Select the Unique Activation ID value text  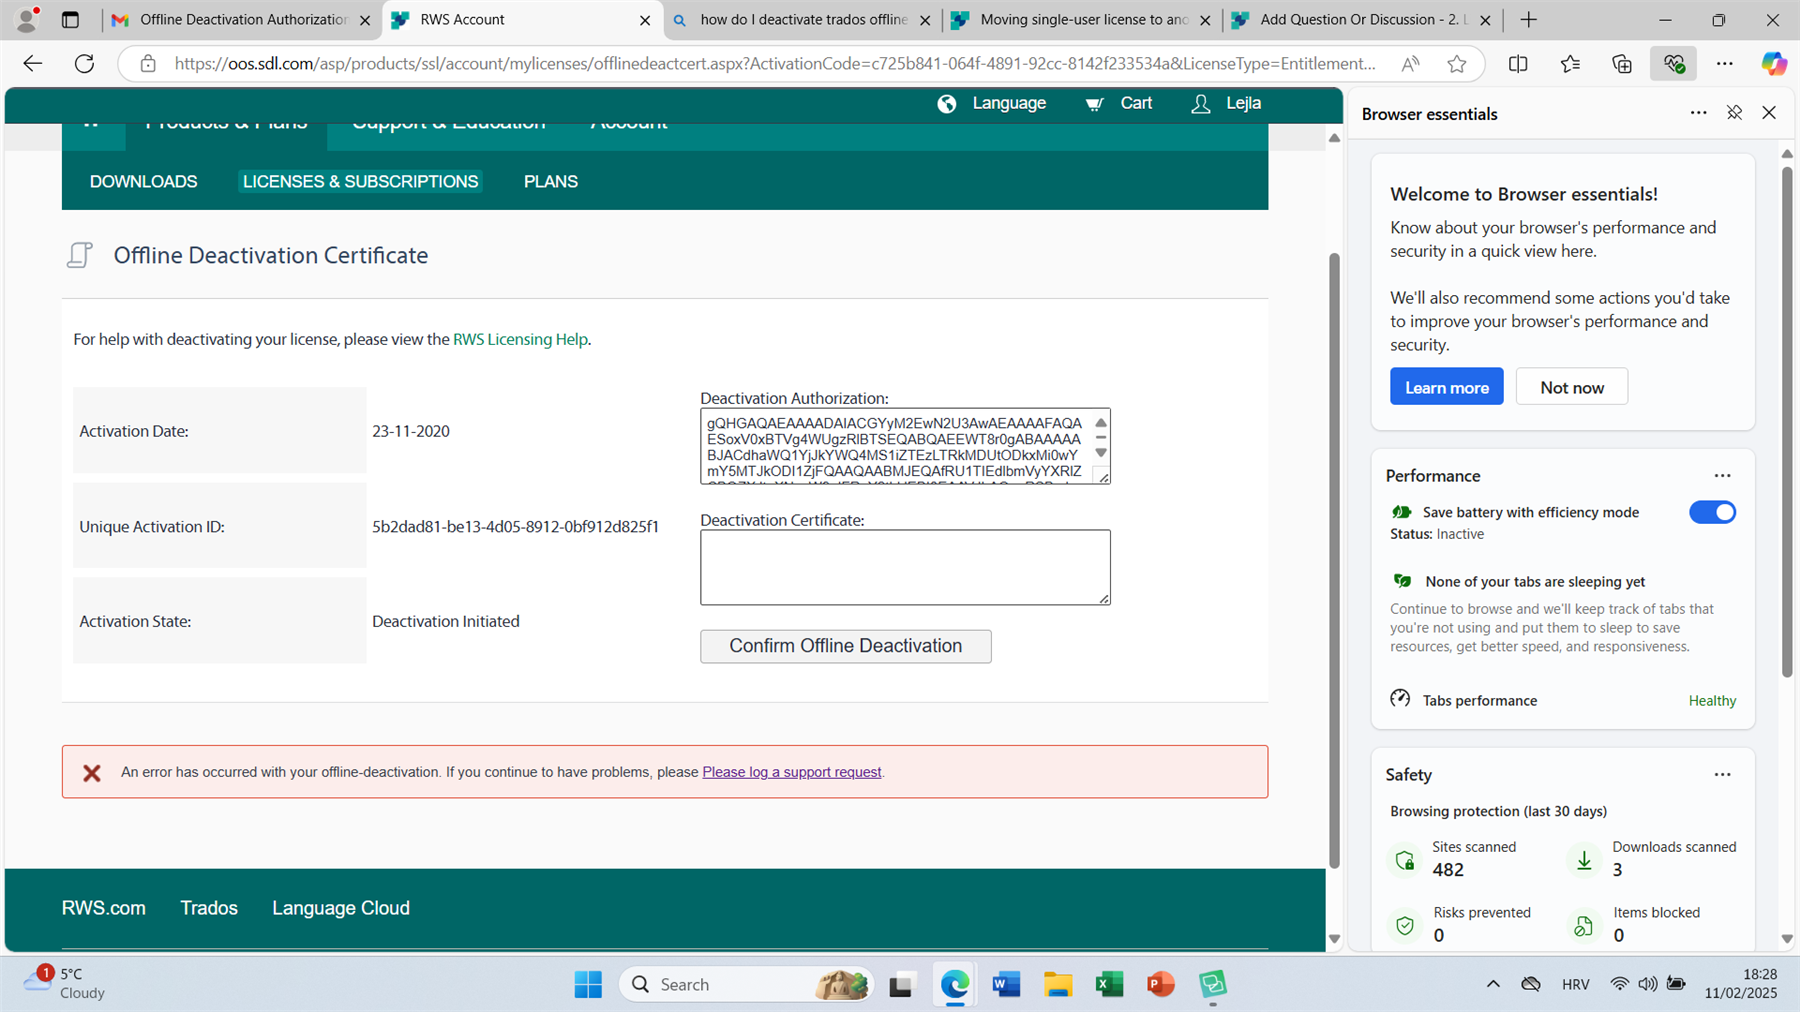516,527
